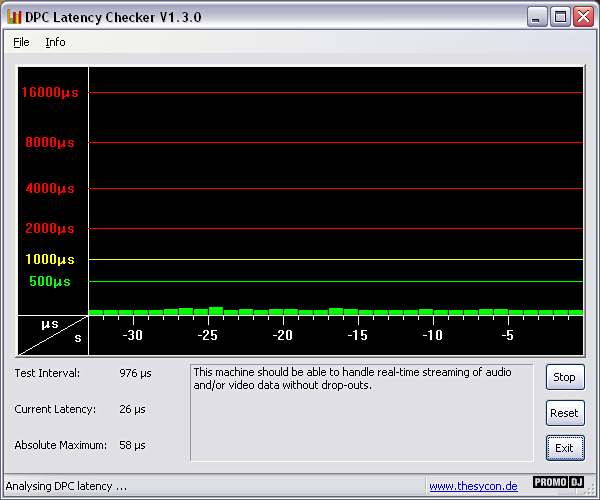Click the 500µs green threshold label
This screenshot has height=500, width=600.
coord(49,282)
